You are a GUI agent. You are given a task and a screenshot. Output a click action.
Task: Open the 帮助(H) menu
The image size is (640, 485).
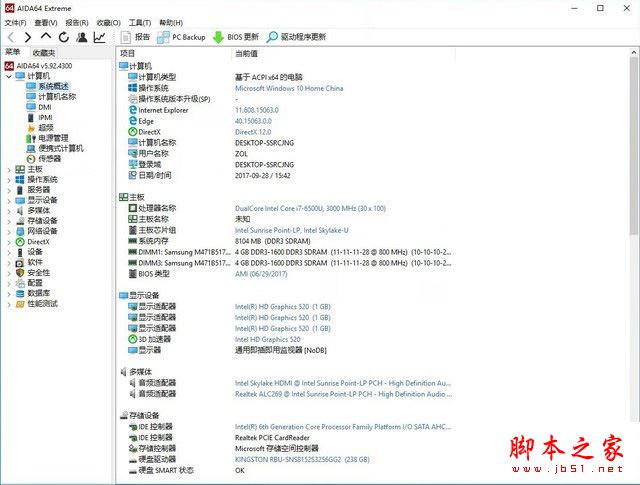click(171, 23)
